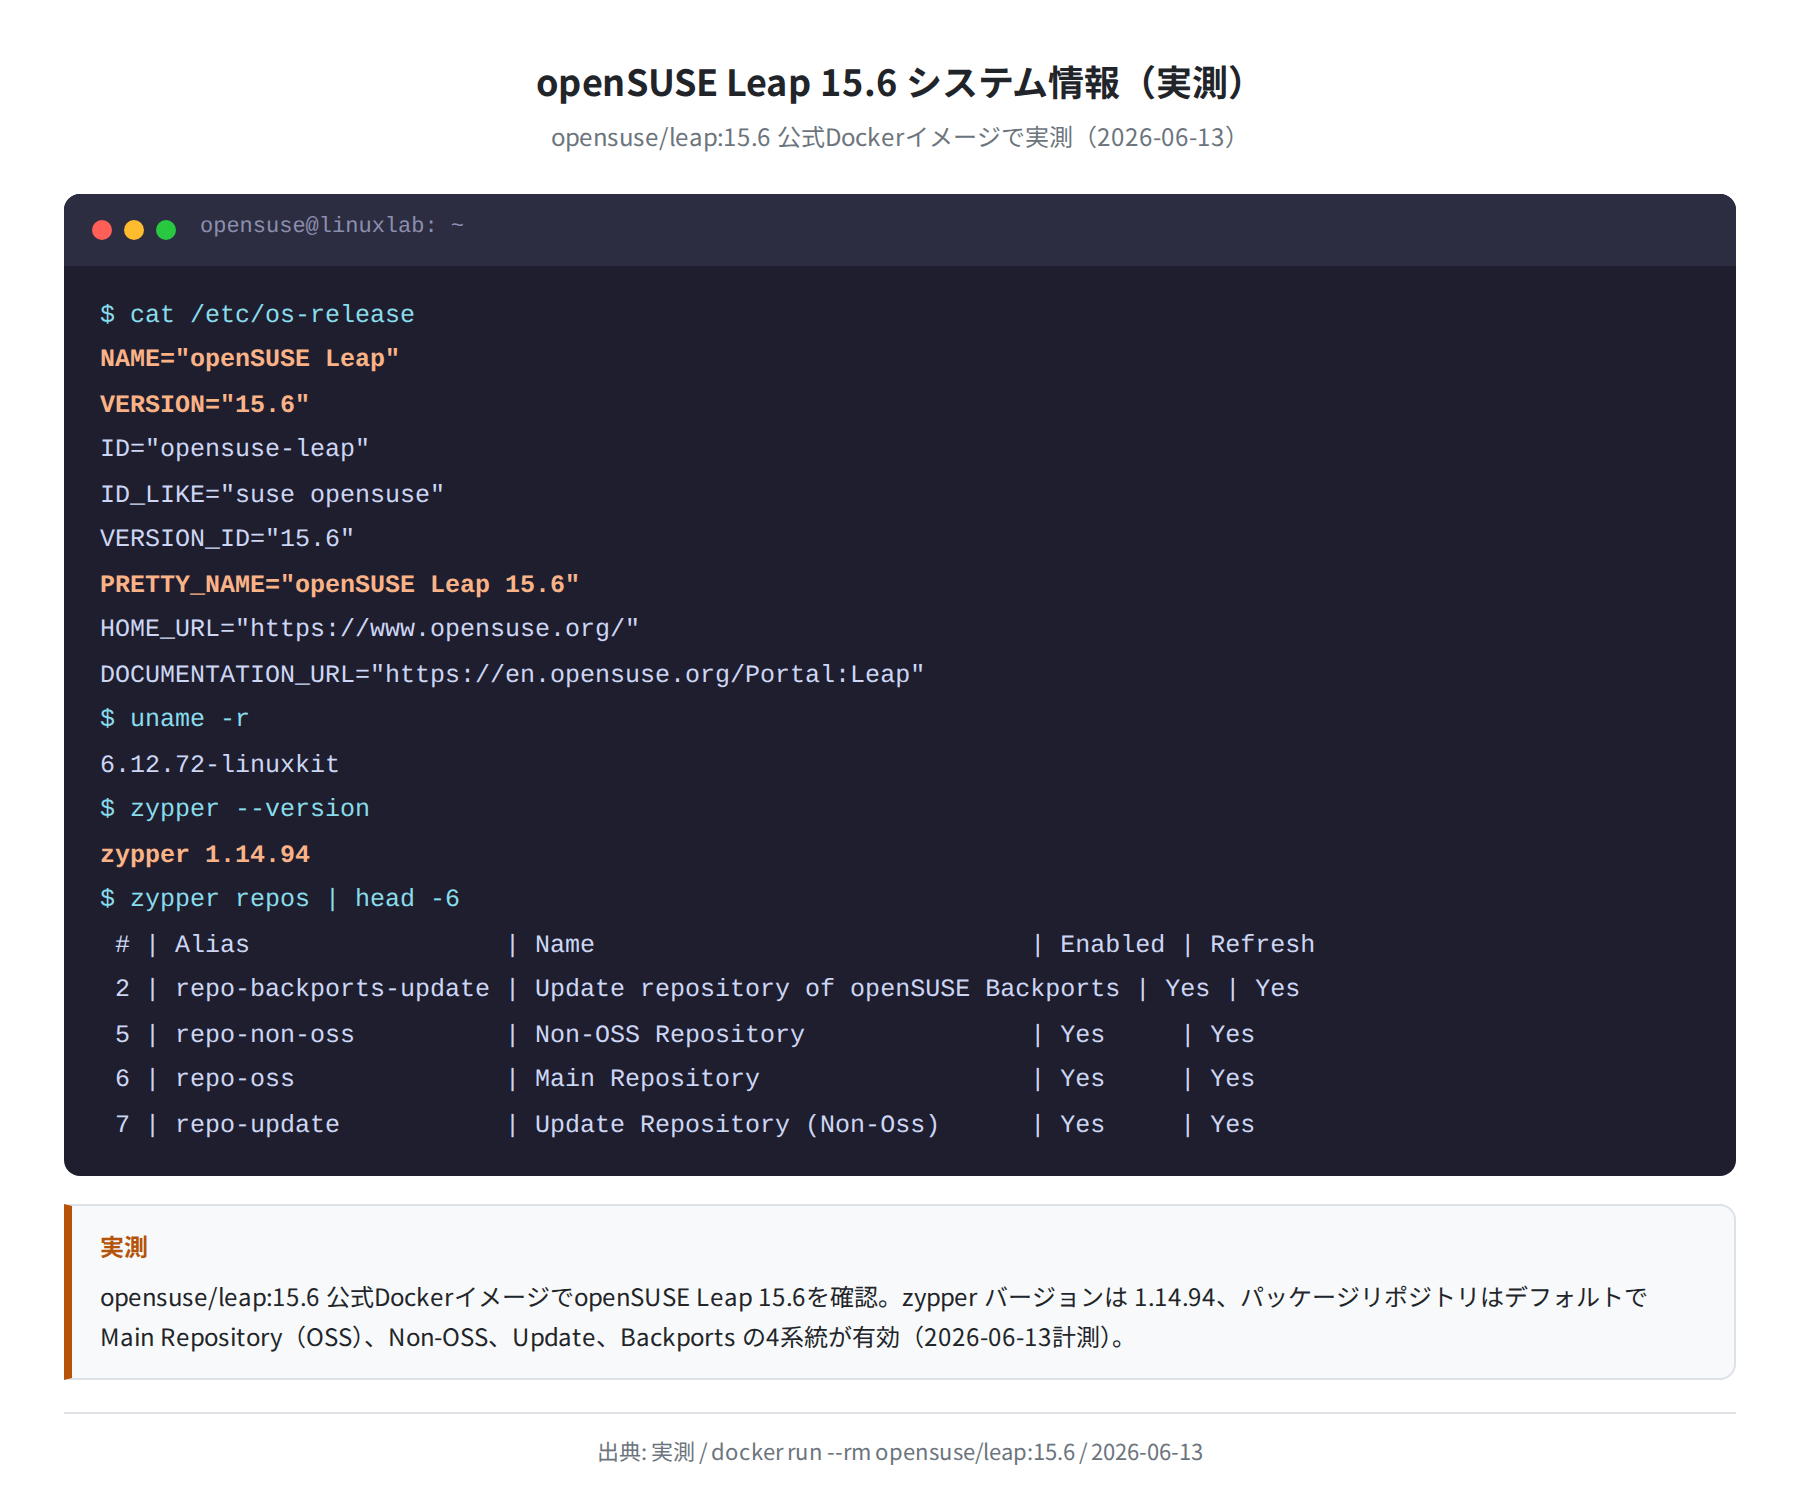Click the repo-non-oss alias
Viewport: 1800px width, 1506px height.
pos(265,1034)
